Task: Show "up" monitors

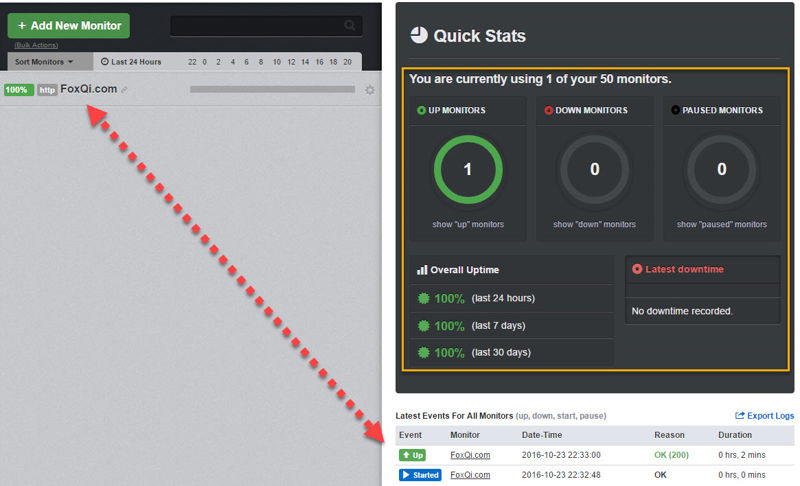Action: 468,224
